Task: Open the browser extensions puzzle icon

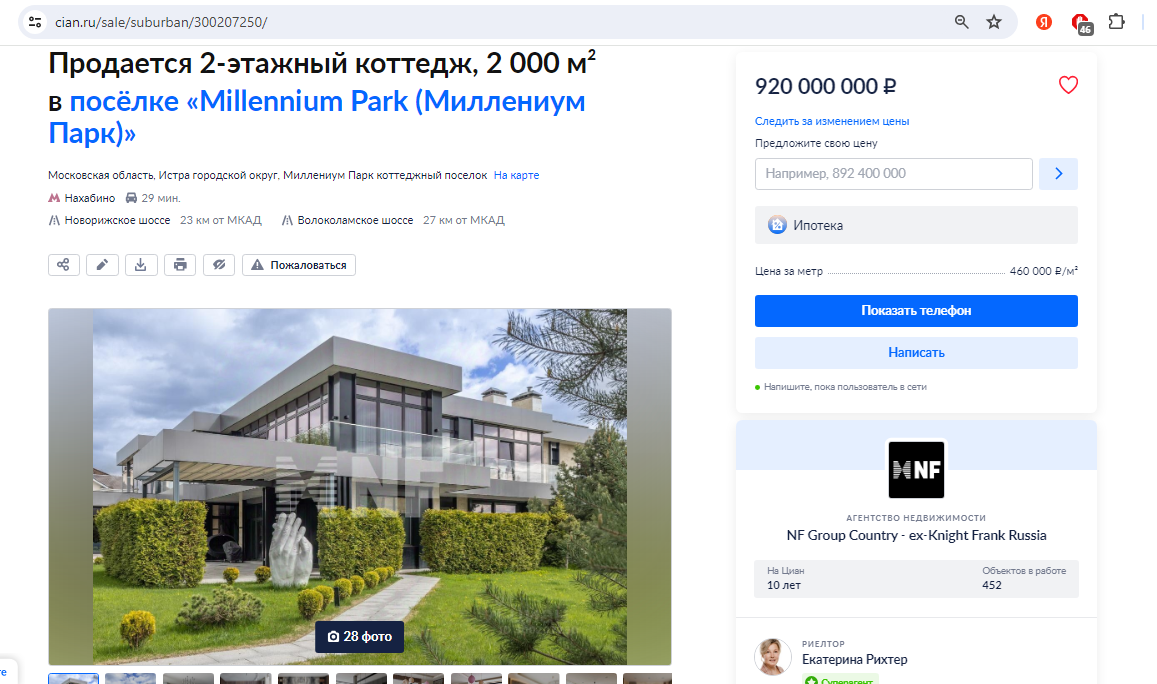Action: pos(1116,22)
